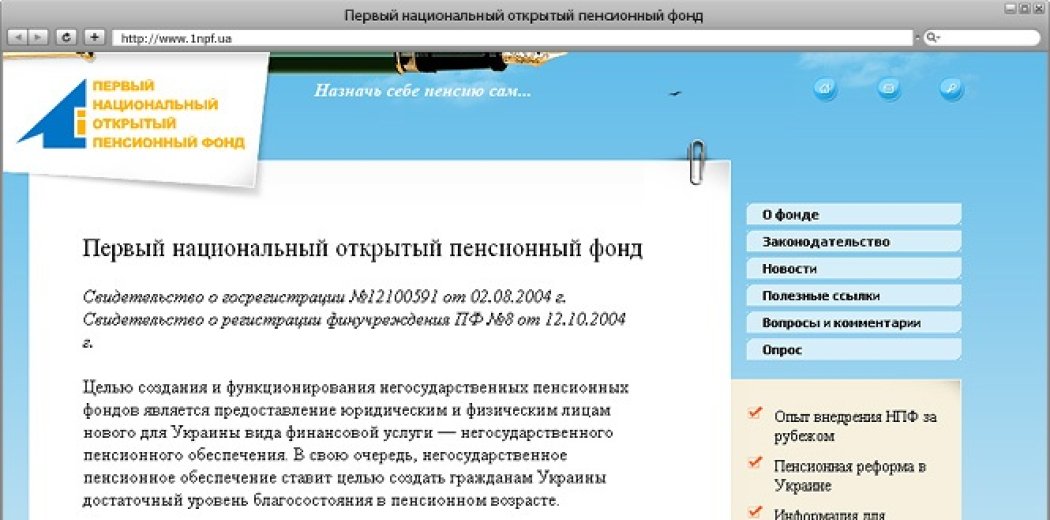Click the home icon in site header
The height and width of the screenshot is (520, 1050).
coord(825,88)
